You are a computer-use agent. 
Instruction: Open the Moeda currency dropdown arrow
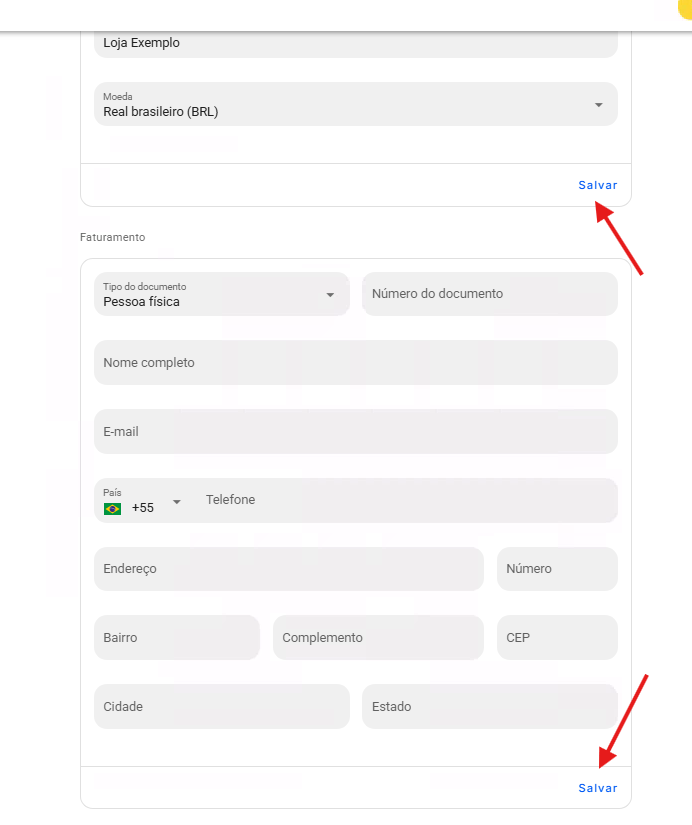(x=598, y=105)
